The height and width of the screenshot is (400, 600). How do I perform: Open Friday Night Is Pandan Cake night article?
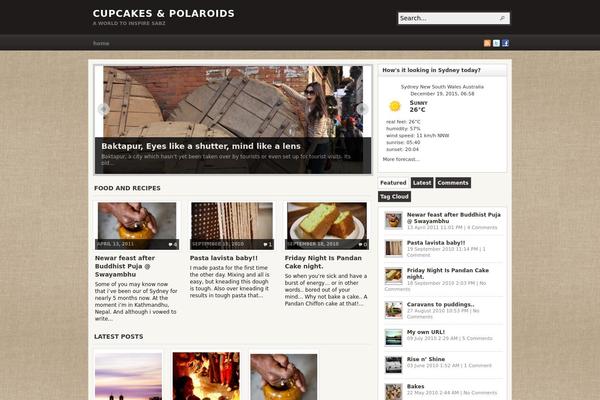[323, 262]
